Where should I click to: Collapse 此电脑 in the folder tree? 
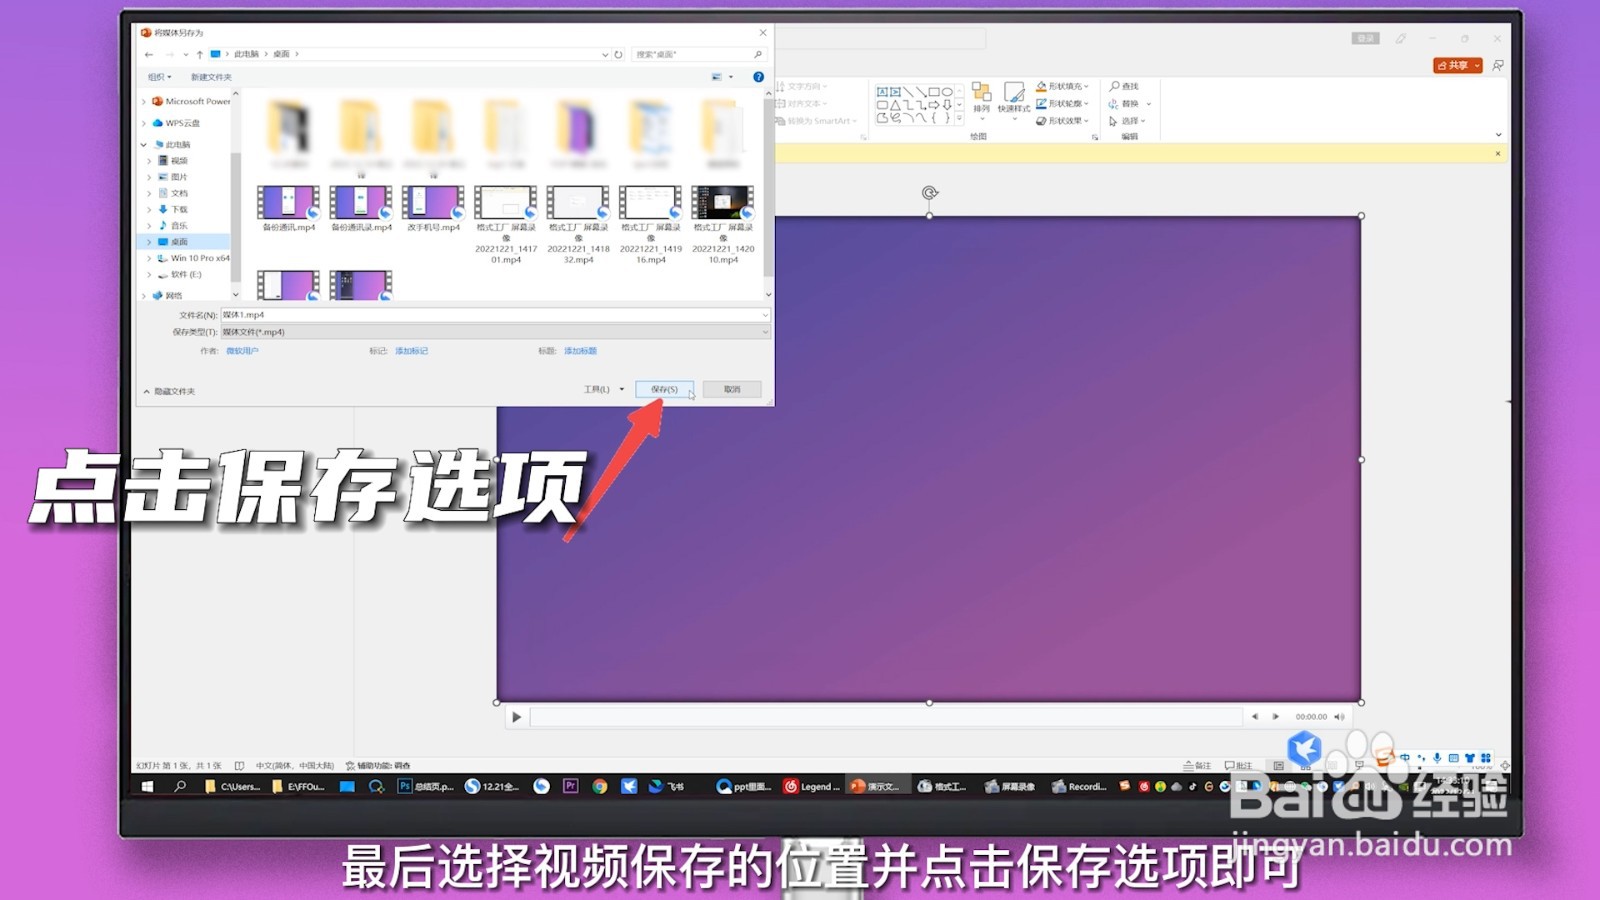click(x=143, y=144)
